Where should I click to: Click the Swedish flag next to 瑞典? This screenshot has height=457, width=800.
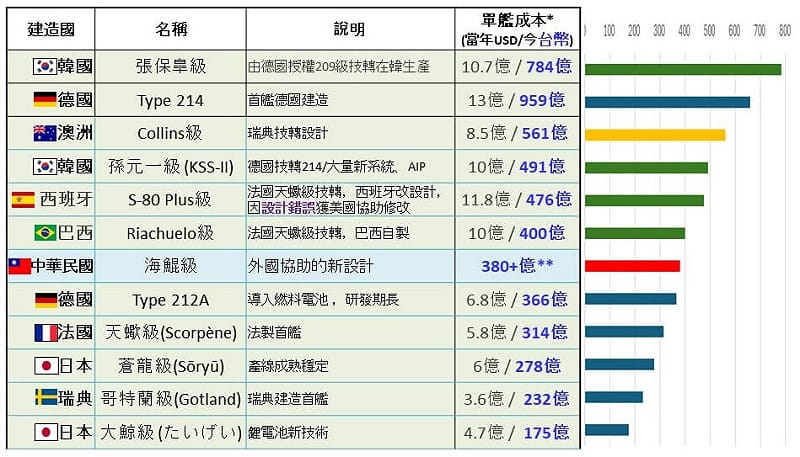pyautogui.click(x=44, y=399)
